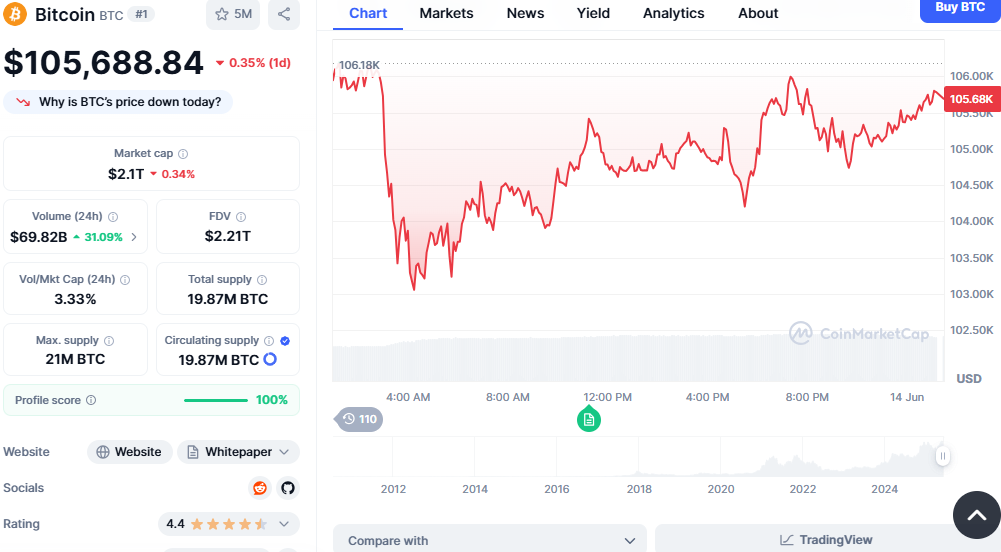Open the Analytics tab
Image resolution: width=1001 pixels, height=552 pixels.
tap(673, 13)
